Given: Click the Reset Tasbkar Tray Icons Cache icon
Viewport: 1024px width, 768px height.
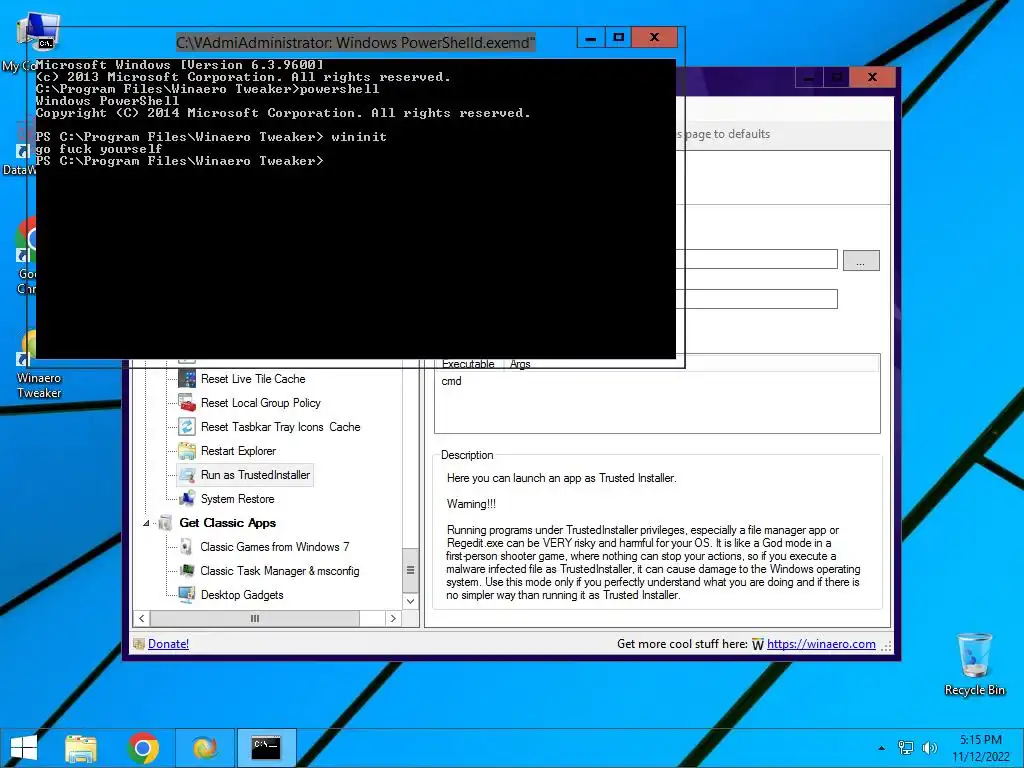Looking at the screenshot, I should click(x=187, y=427).
